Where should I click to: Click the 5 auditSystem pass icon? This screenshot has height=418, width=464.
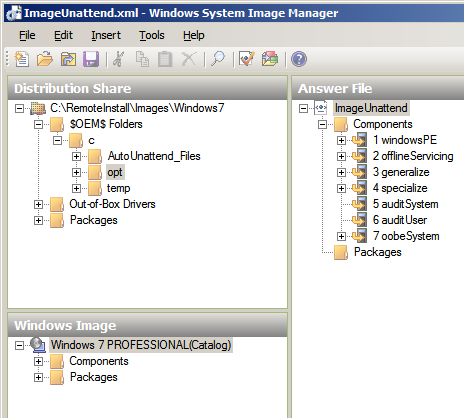coord(359,204)
